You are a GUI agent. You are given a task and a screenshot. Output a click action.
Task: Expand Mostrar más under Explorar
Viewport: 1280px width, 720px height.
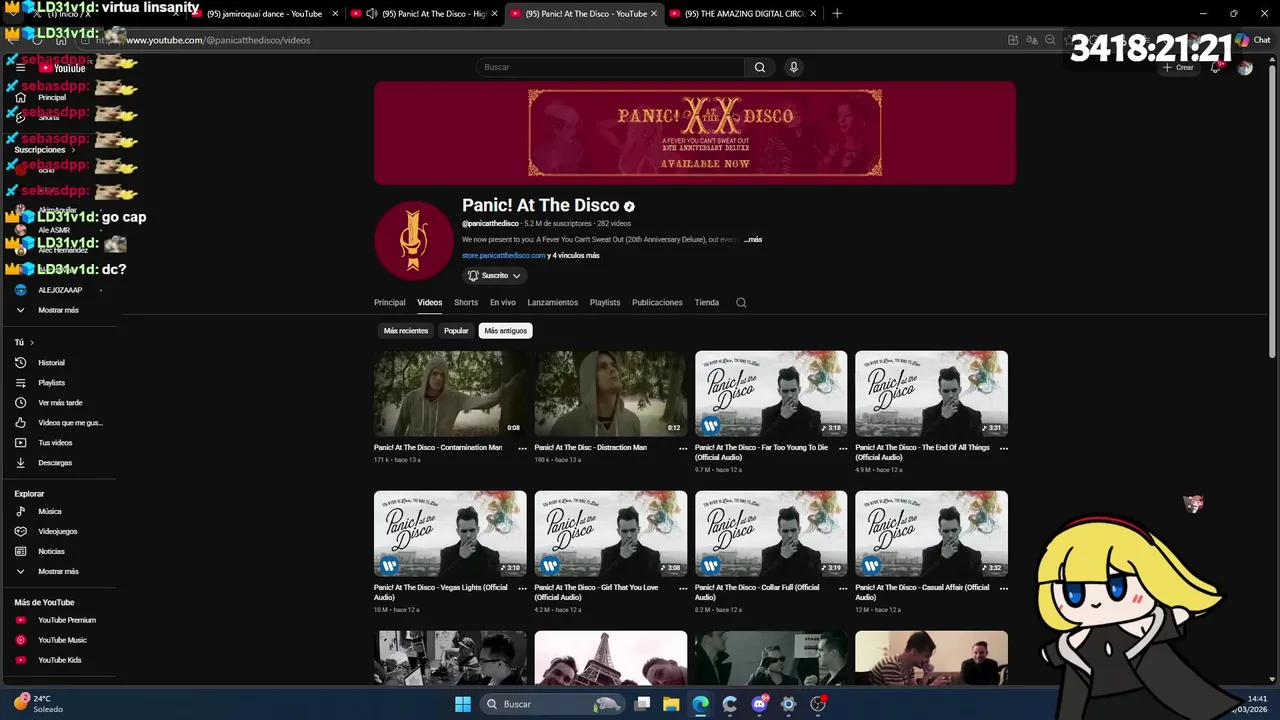point(60,571)
